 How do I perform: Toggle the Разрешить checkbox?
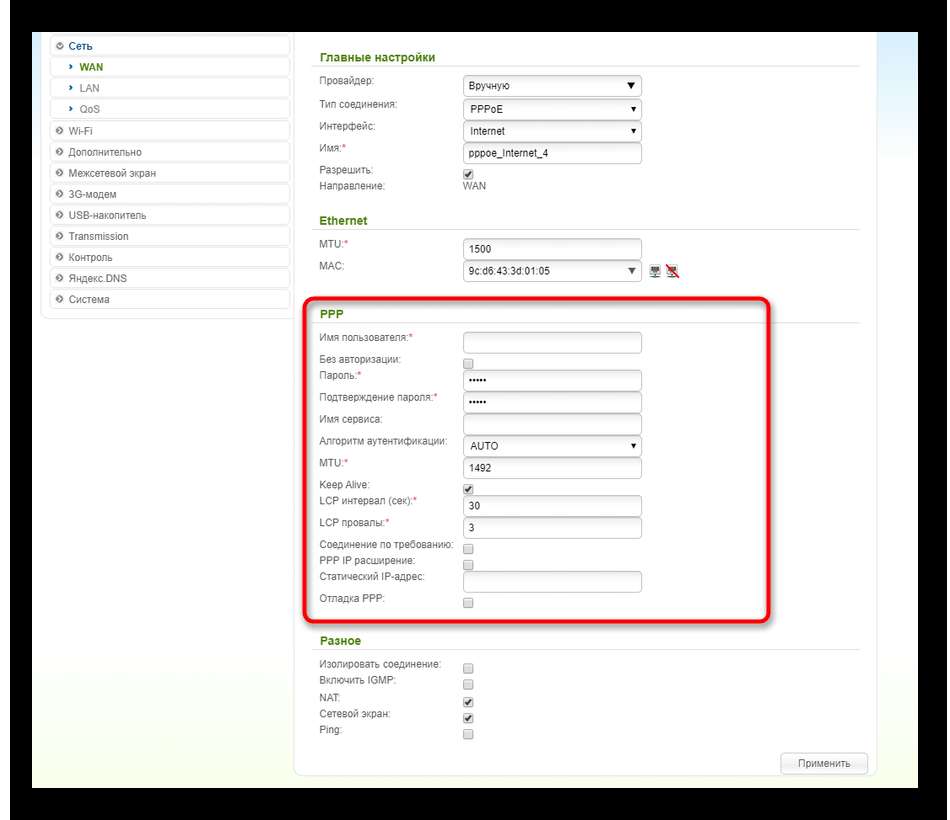tap(468, 175)
